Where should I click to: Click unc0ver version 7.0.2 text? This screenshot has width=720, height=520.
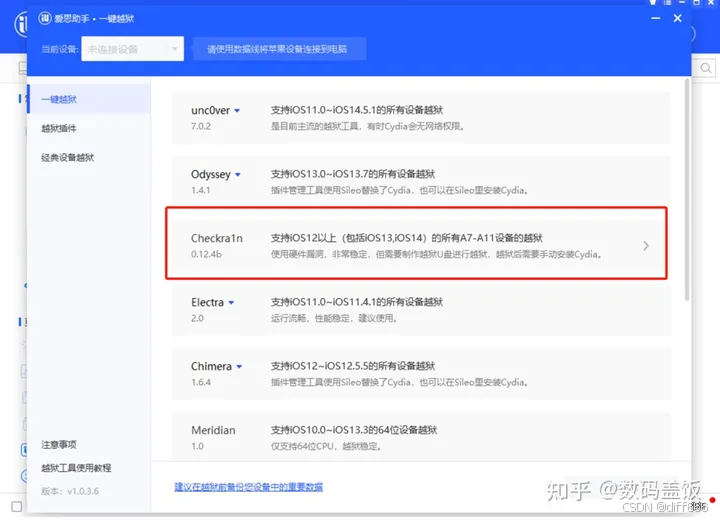click(x=201, y=126)
